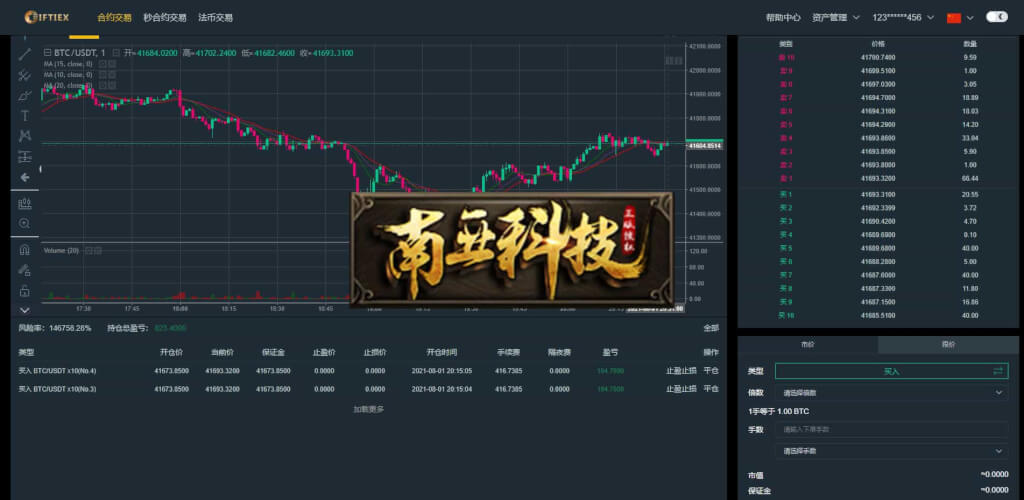Screen dimensions: 1024x500
Task: Hide the MA (20, close, 0) indicator
Action: (x=102, y=85)
